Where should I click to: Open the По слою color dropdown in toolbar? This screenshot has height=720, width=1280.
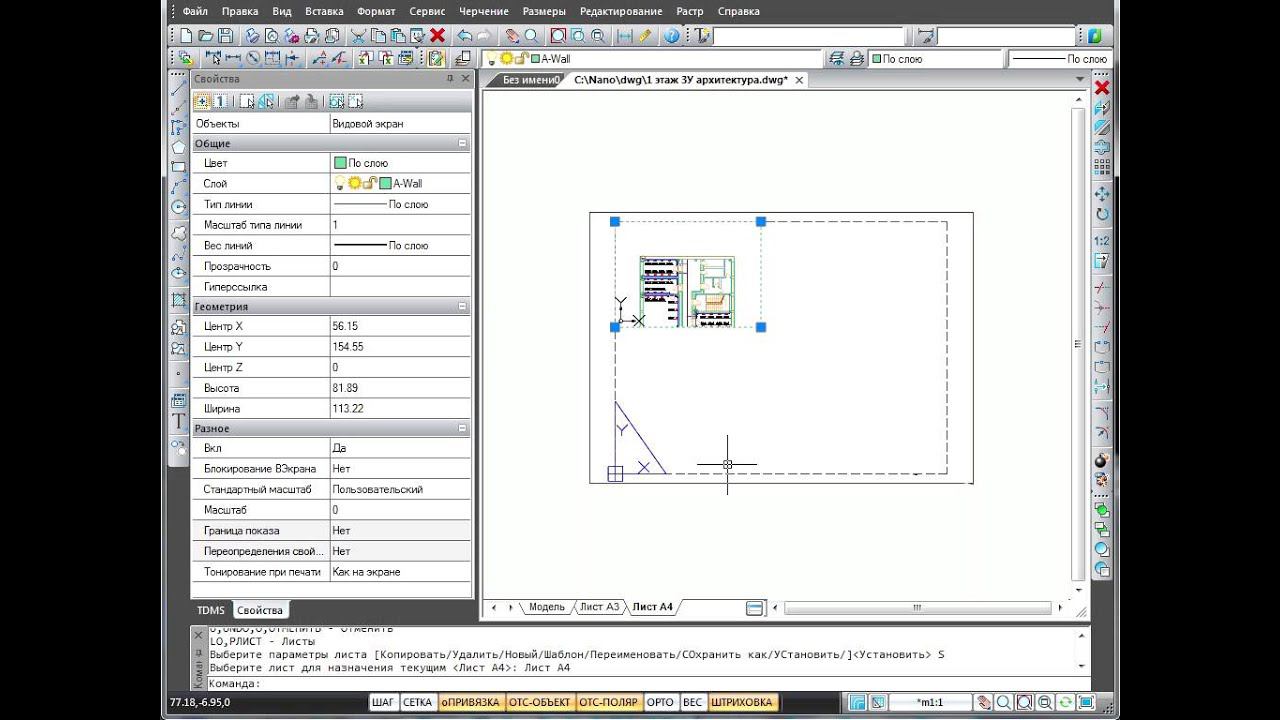(x=934, y=59)
